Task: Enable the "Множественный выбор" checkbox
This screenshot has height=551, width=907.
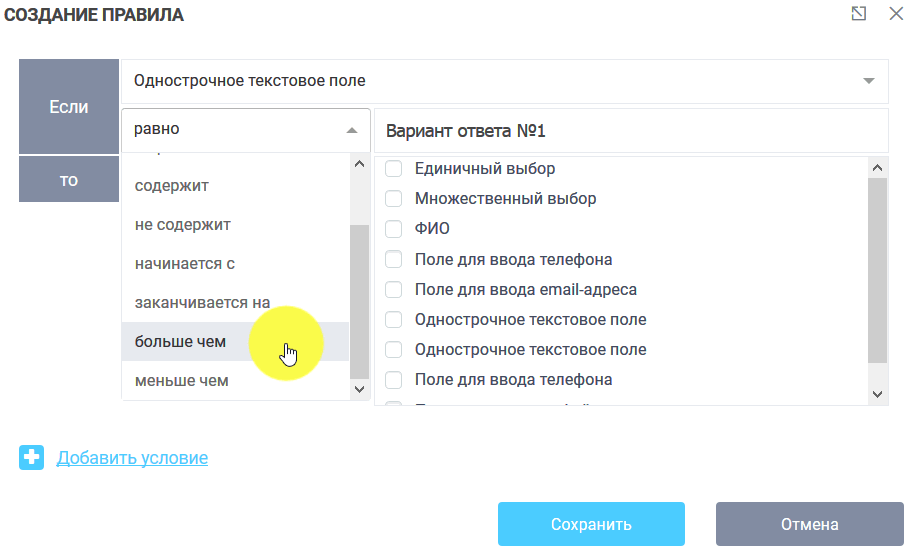Action: point(394,199)
